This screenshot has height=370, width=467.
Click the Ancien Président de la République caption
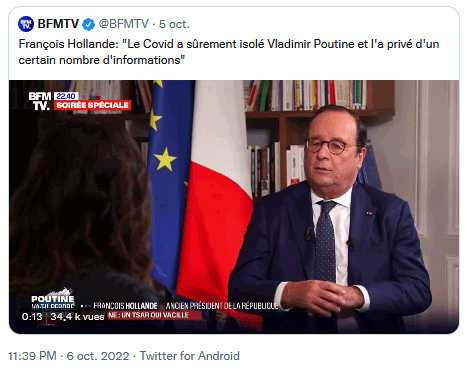coord(222,306)
